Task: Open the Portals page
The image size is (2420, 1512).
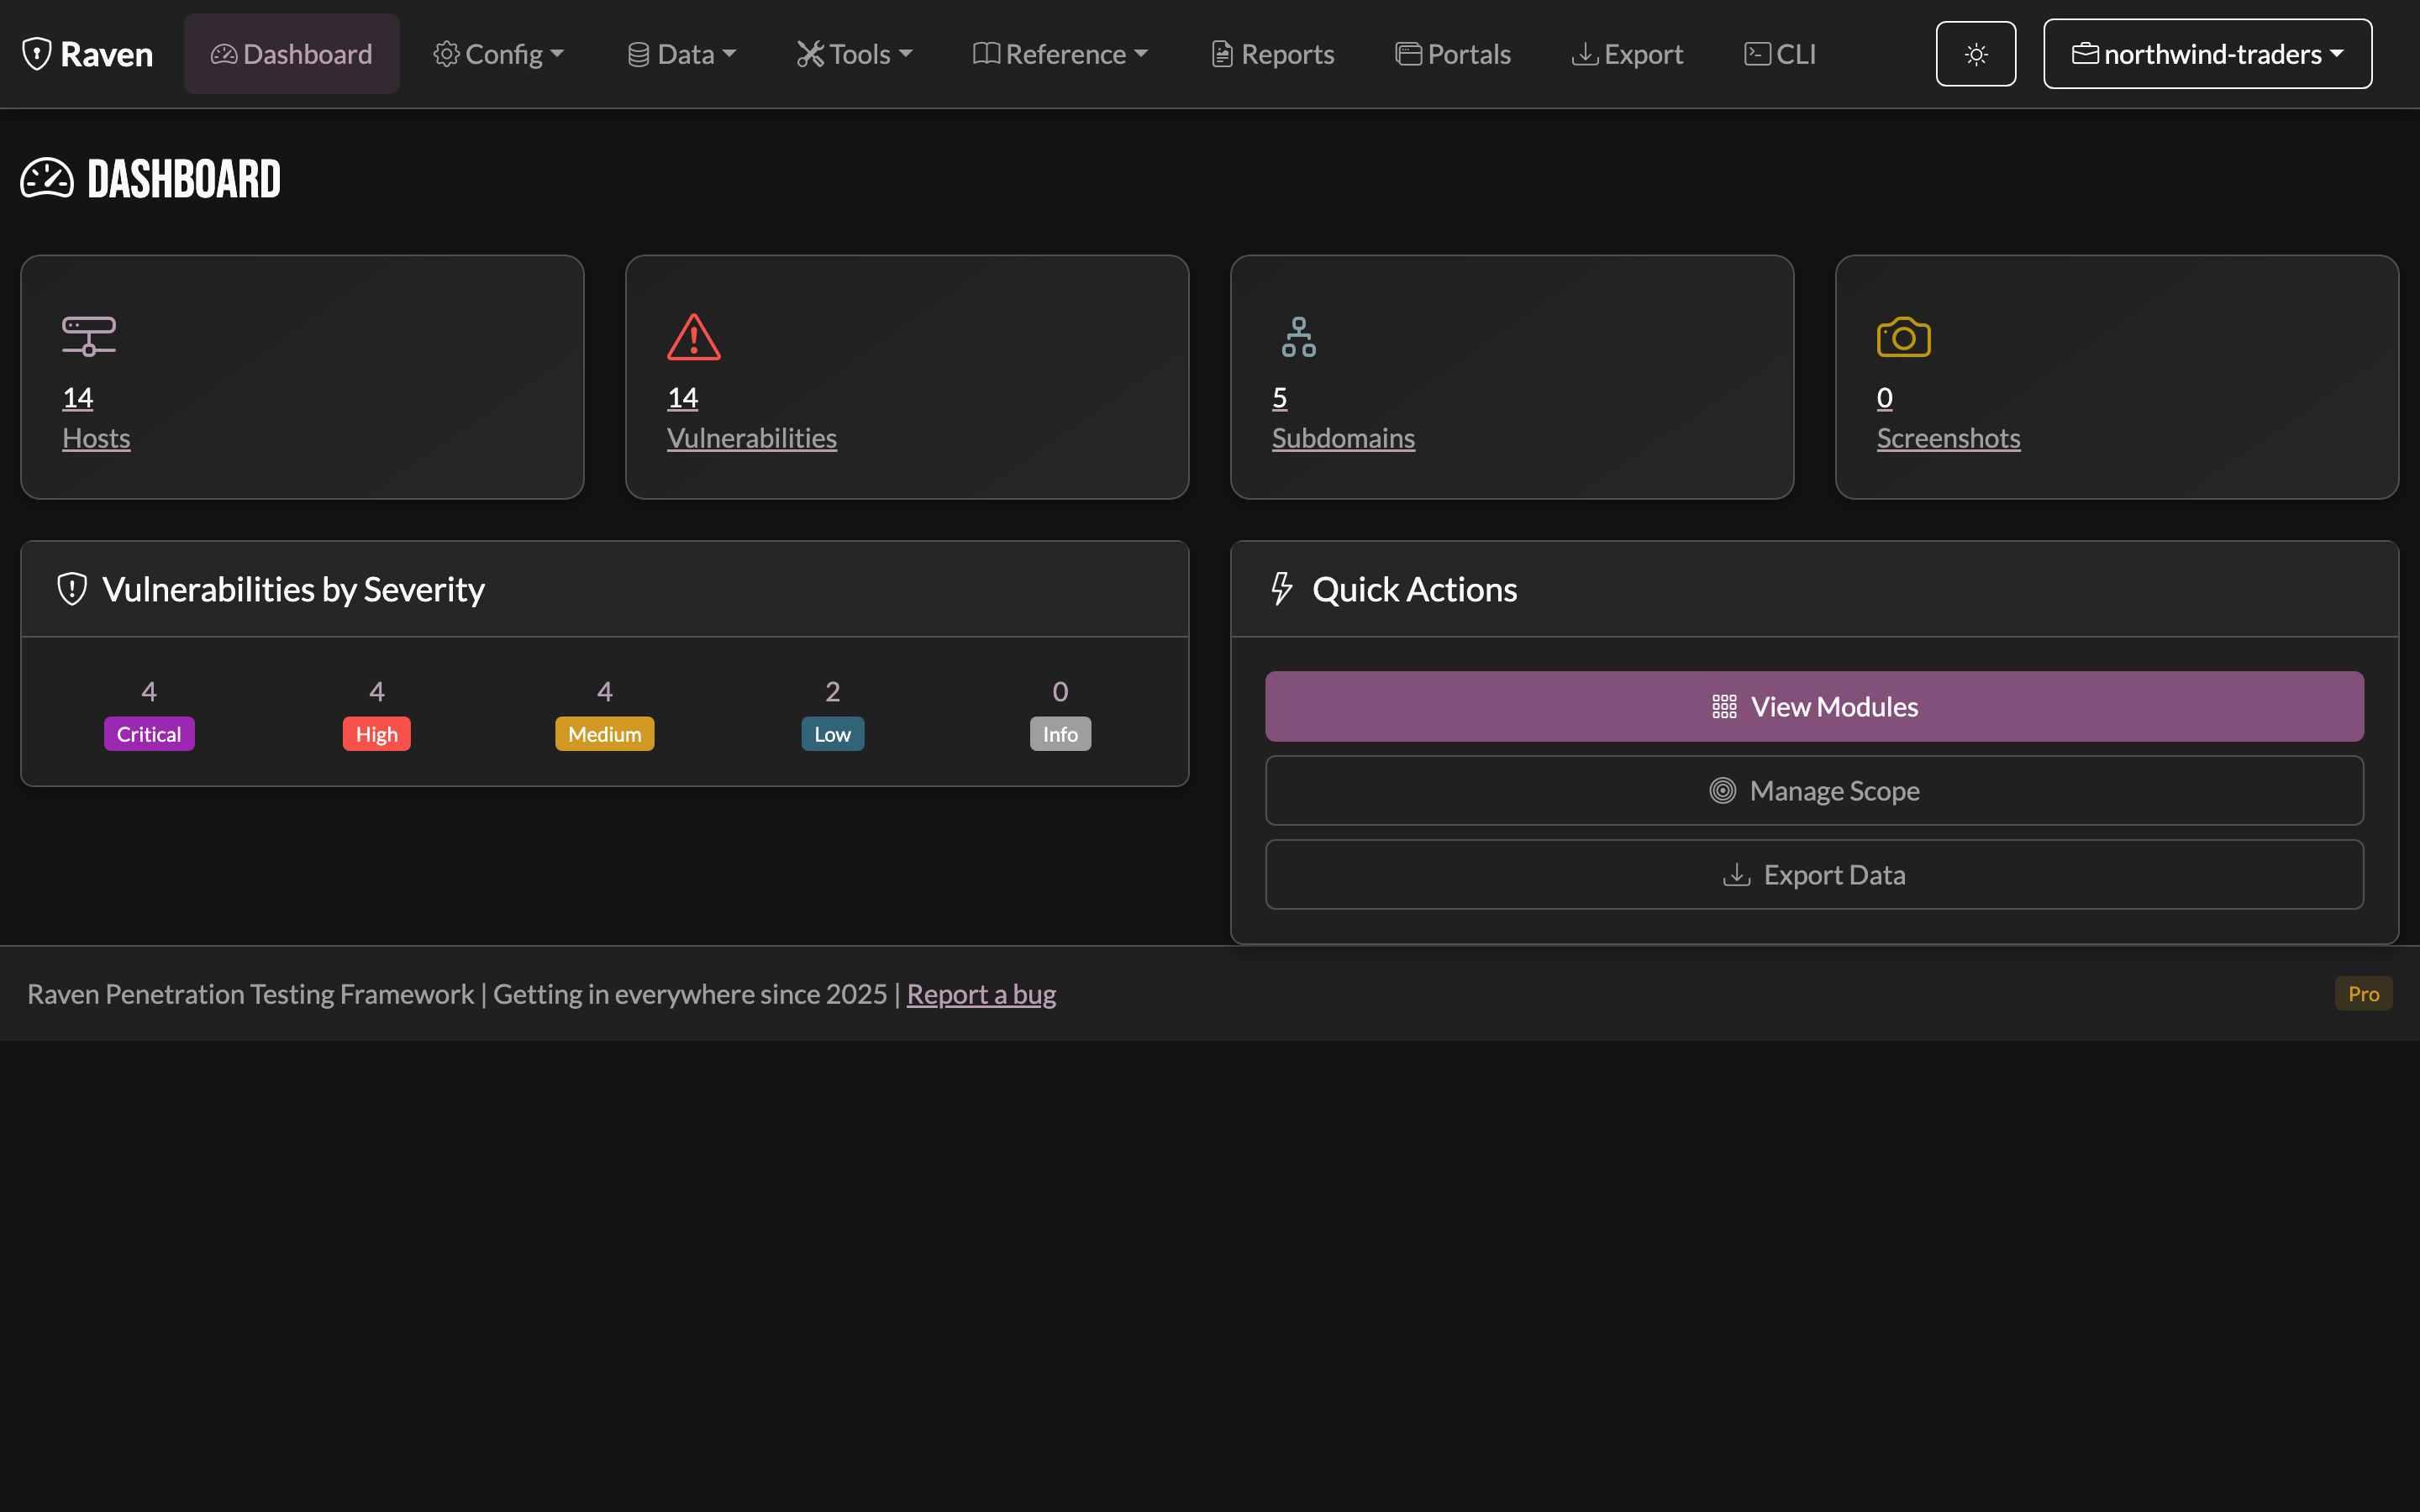Action: pos(1453,54)
